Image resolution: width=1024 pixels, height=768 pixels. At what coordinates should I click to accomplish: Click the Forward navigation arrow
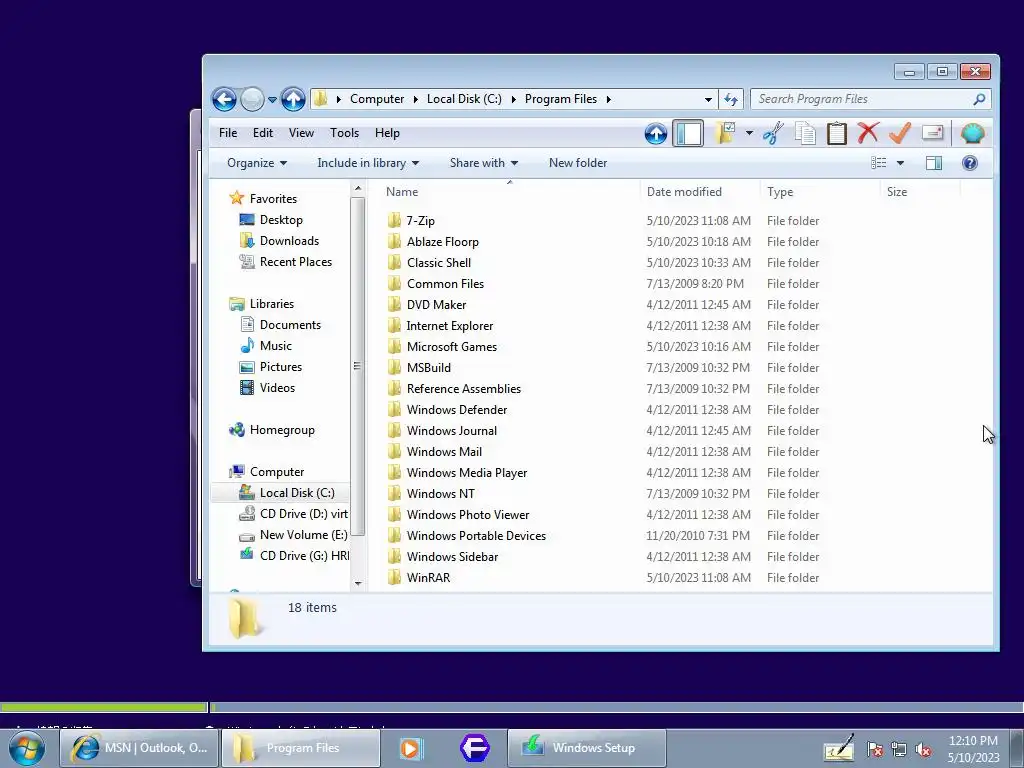(x=252, y=99)
